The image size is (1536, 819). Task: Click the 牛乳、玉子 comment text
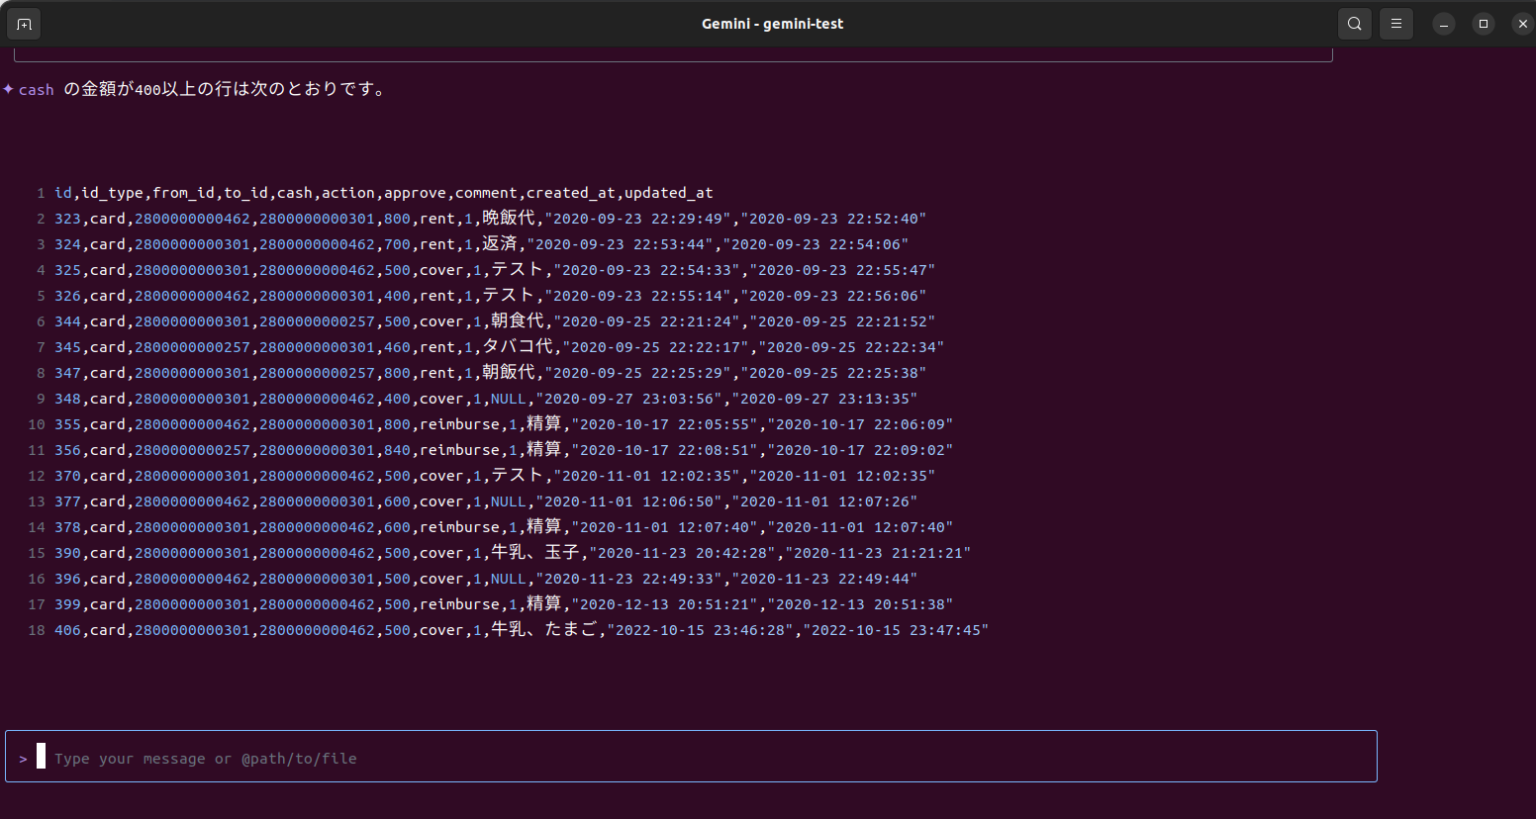[535, 553]
